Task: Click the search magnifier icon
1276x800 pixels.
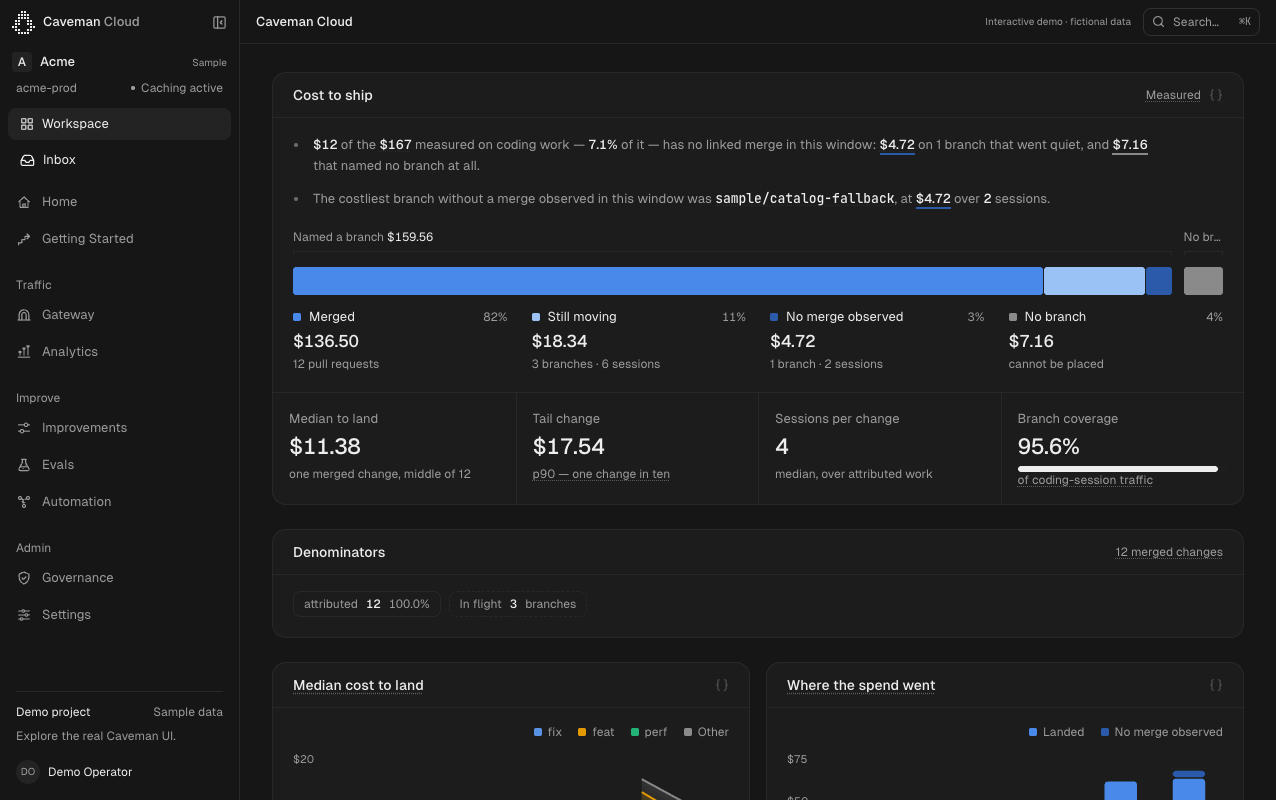Action: [x=1159, y=22]
